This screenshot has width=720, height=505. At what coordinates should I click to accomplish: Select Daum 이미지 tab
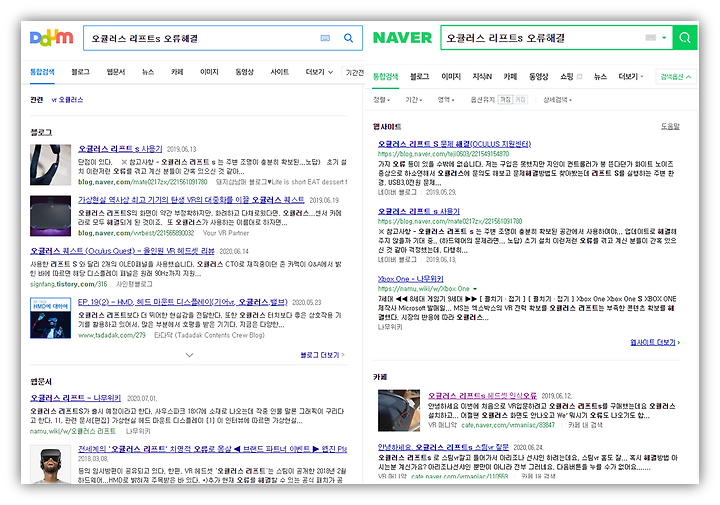coord(209,72)
